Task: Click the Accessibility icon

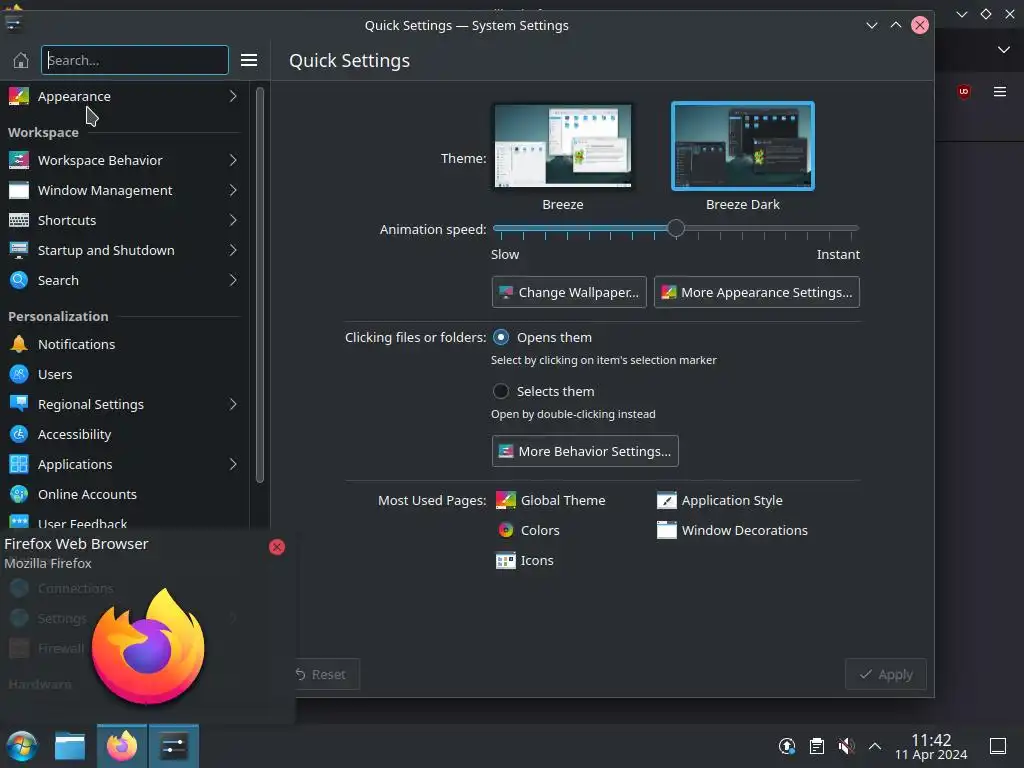Action: pyautogui.click(x=18, y=434)
